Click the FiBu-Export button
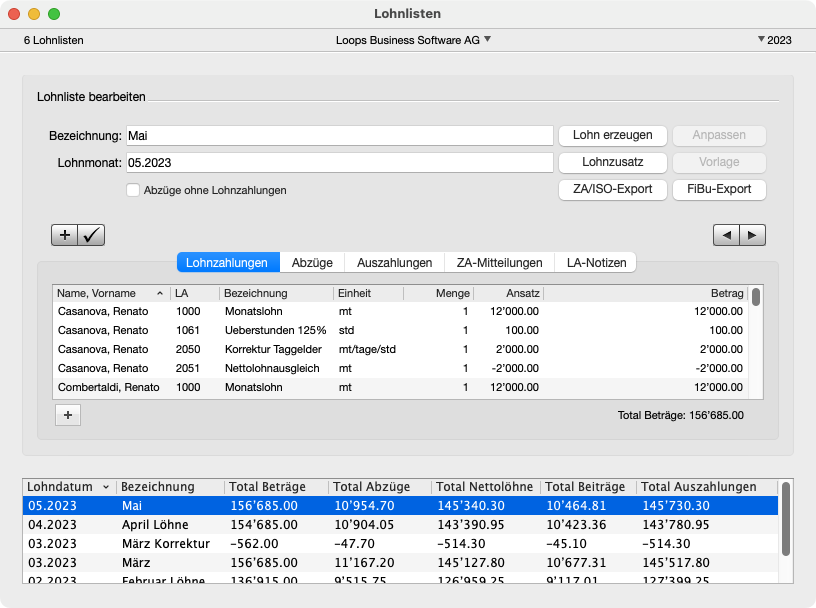 pyautogui.click(x=719, y=189)
